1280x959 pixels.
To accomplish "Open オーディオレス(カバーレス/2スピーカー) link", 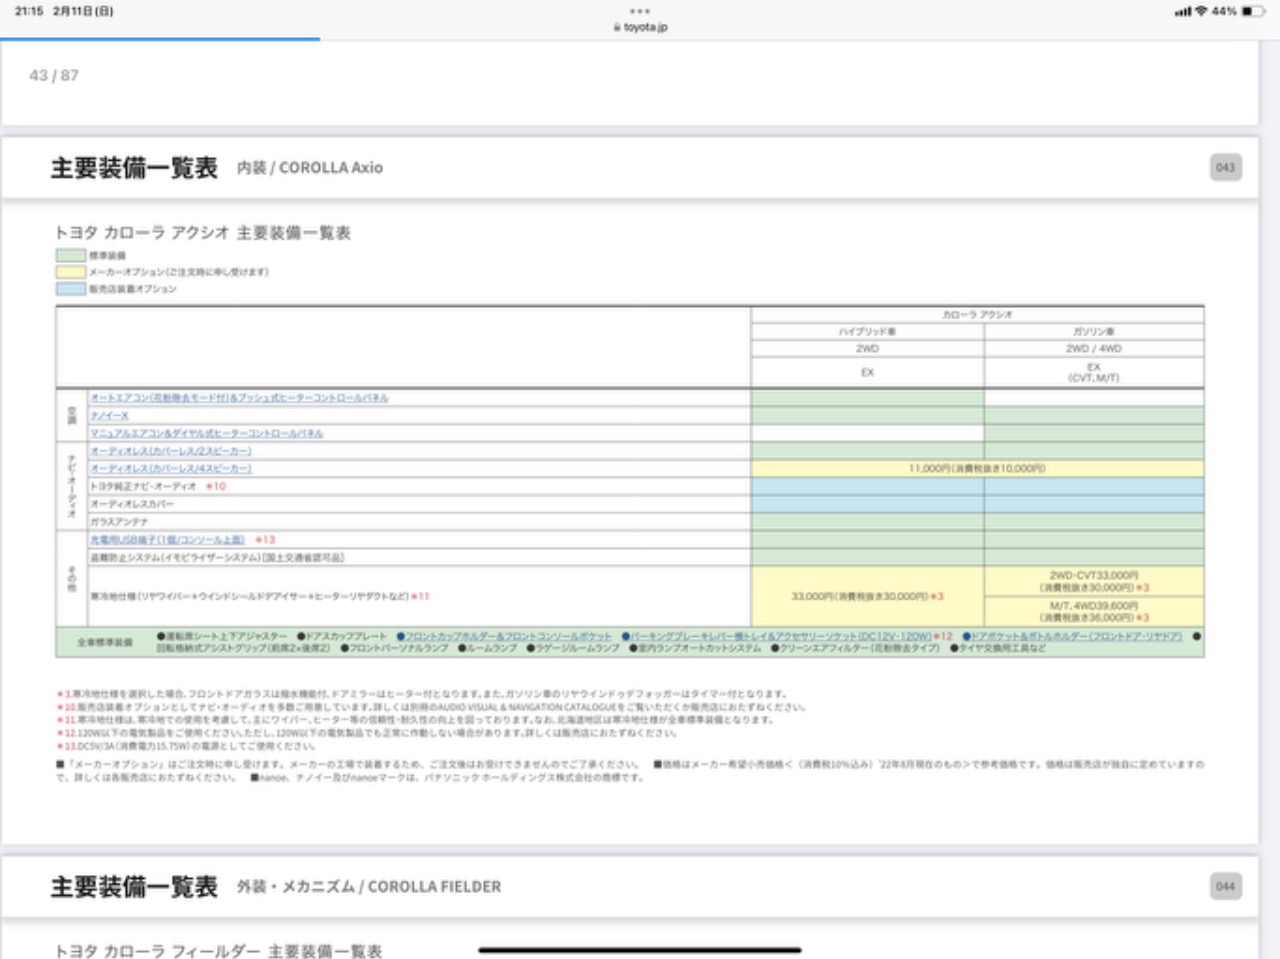I will pos(170,451).
